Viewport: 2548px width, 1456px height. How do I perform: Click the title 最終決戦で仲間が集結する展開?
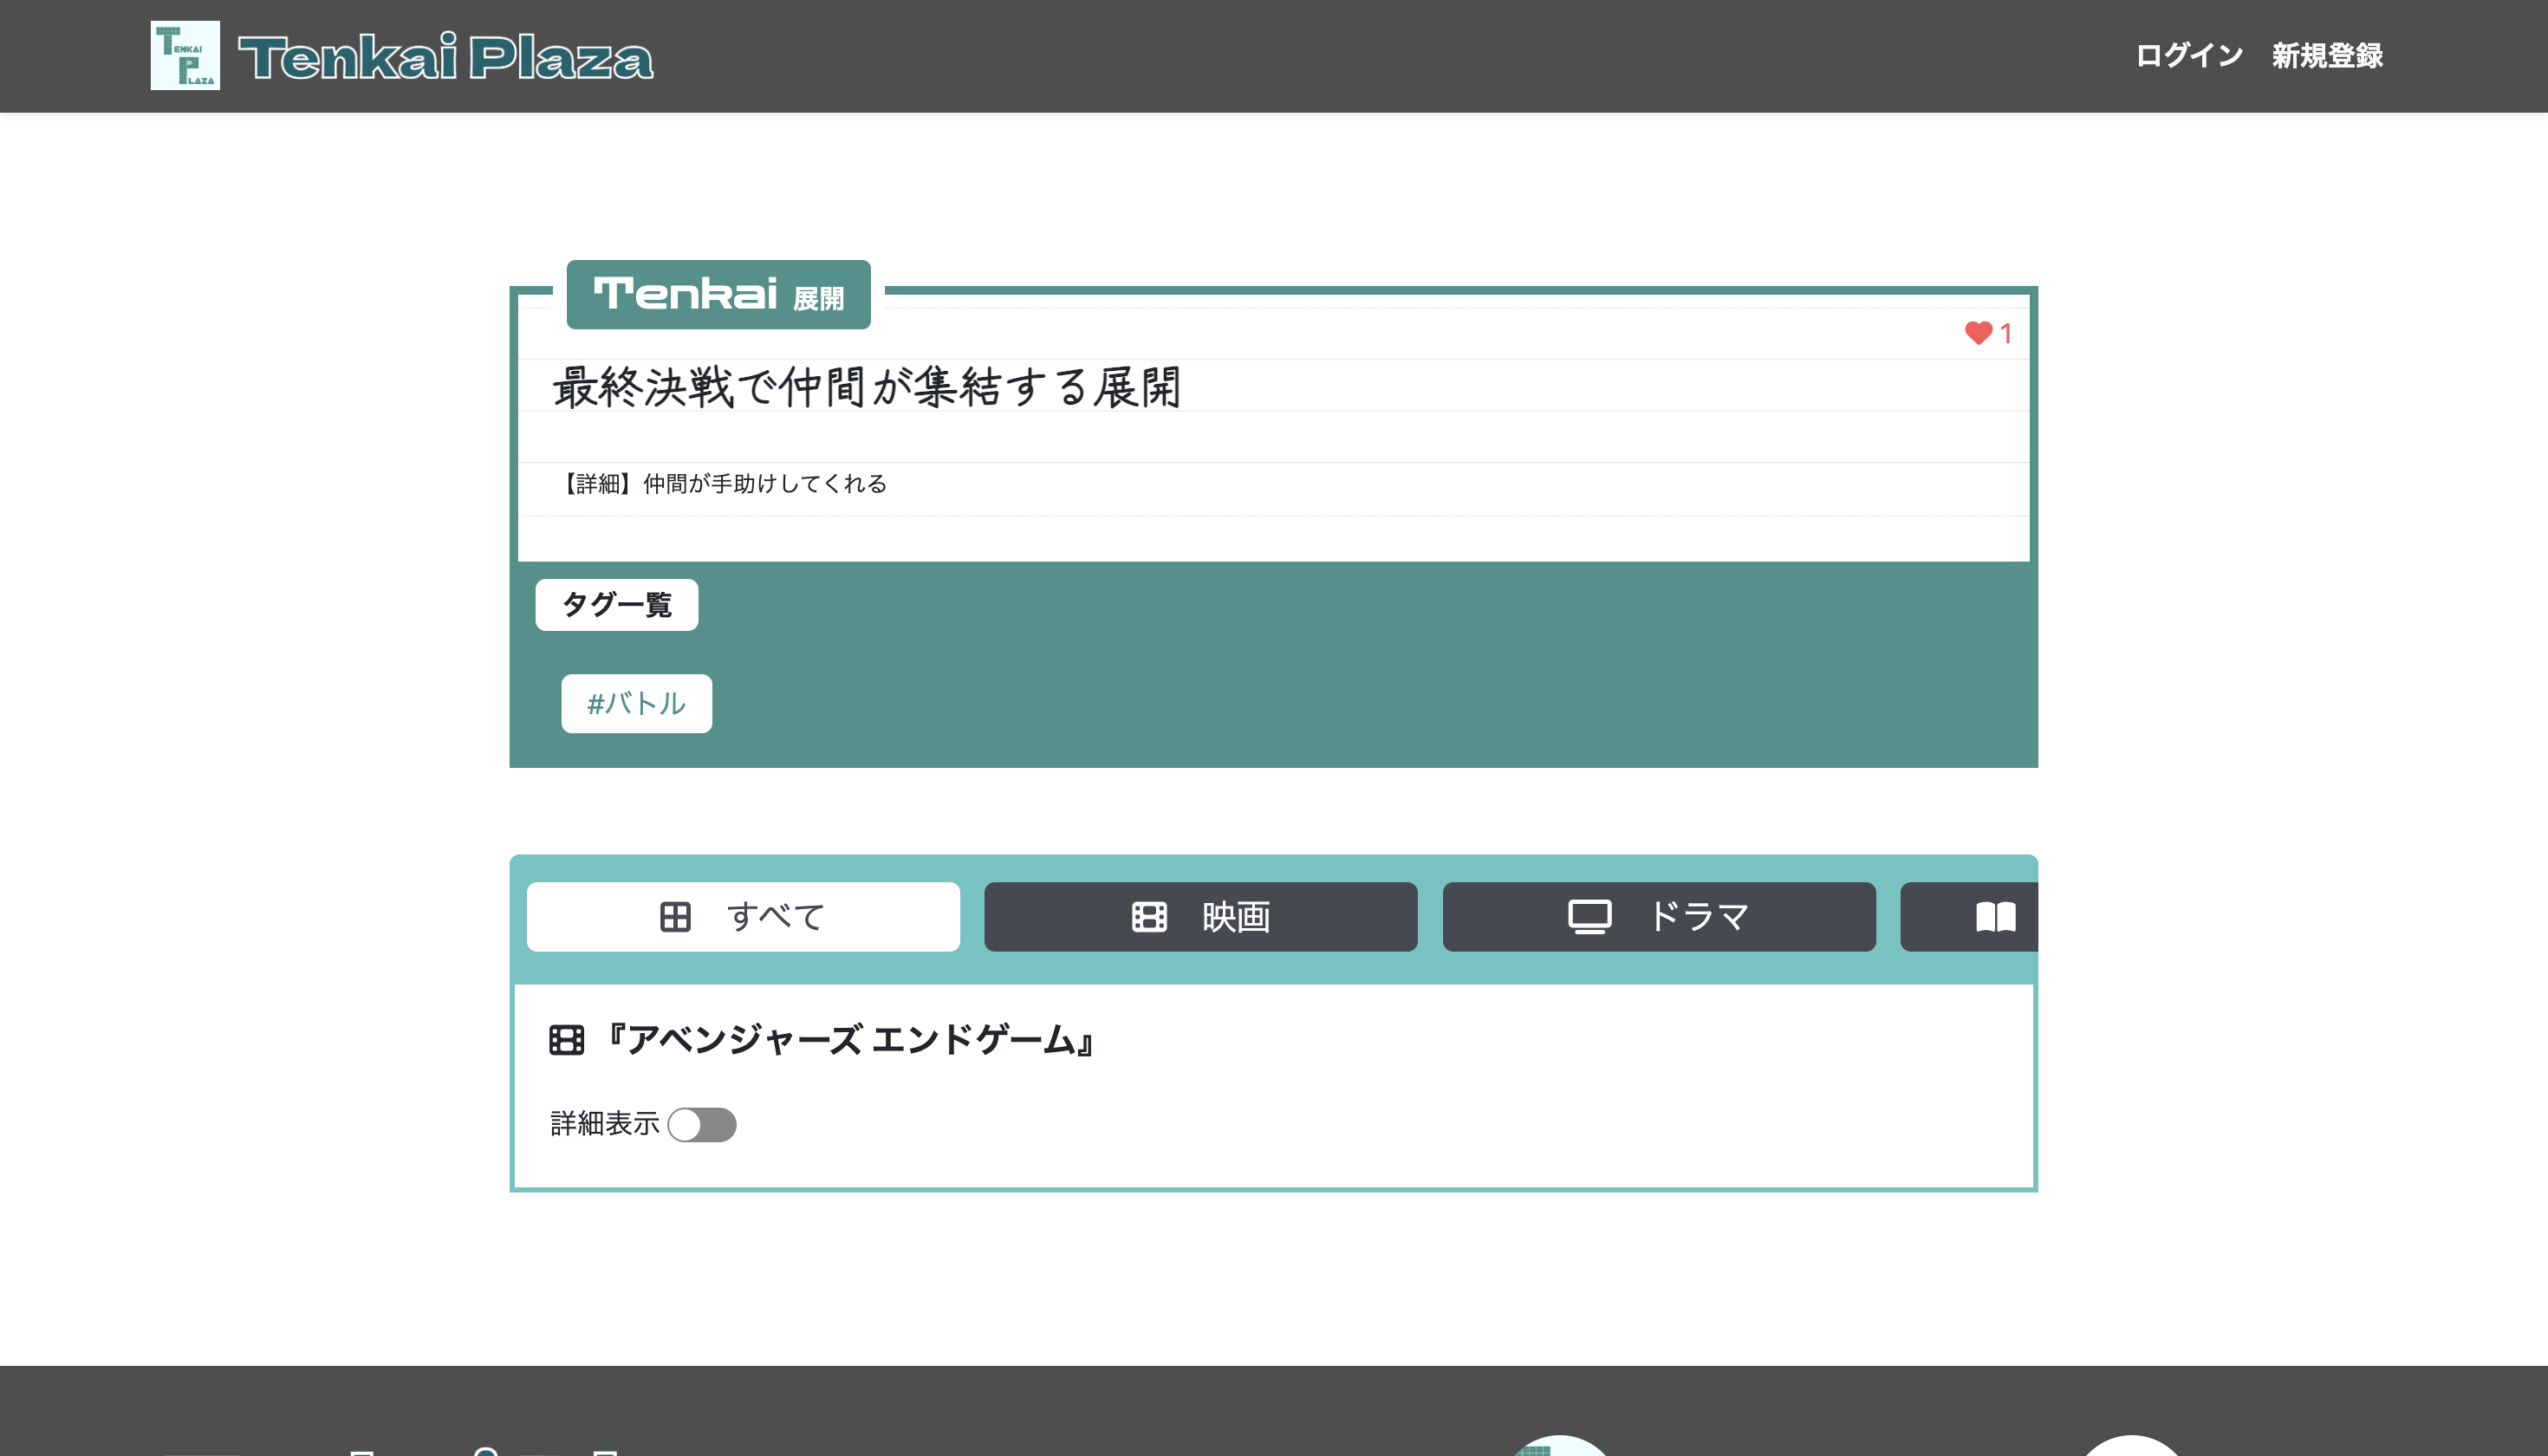[x=867, y=387]
